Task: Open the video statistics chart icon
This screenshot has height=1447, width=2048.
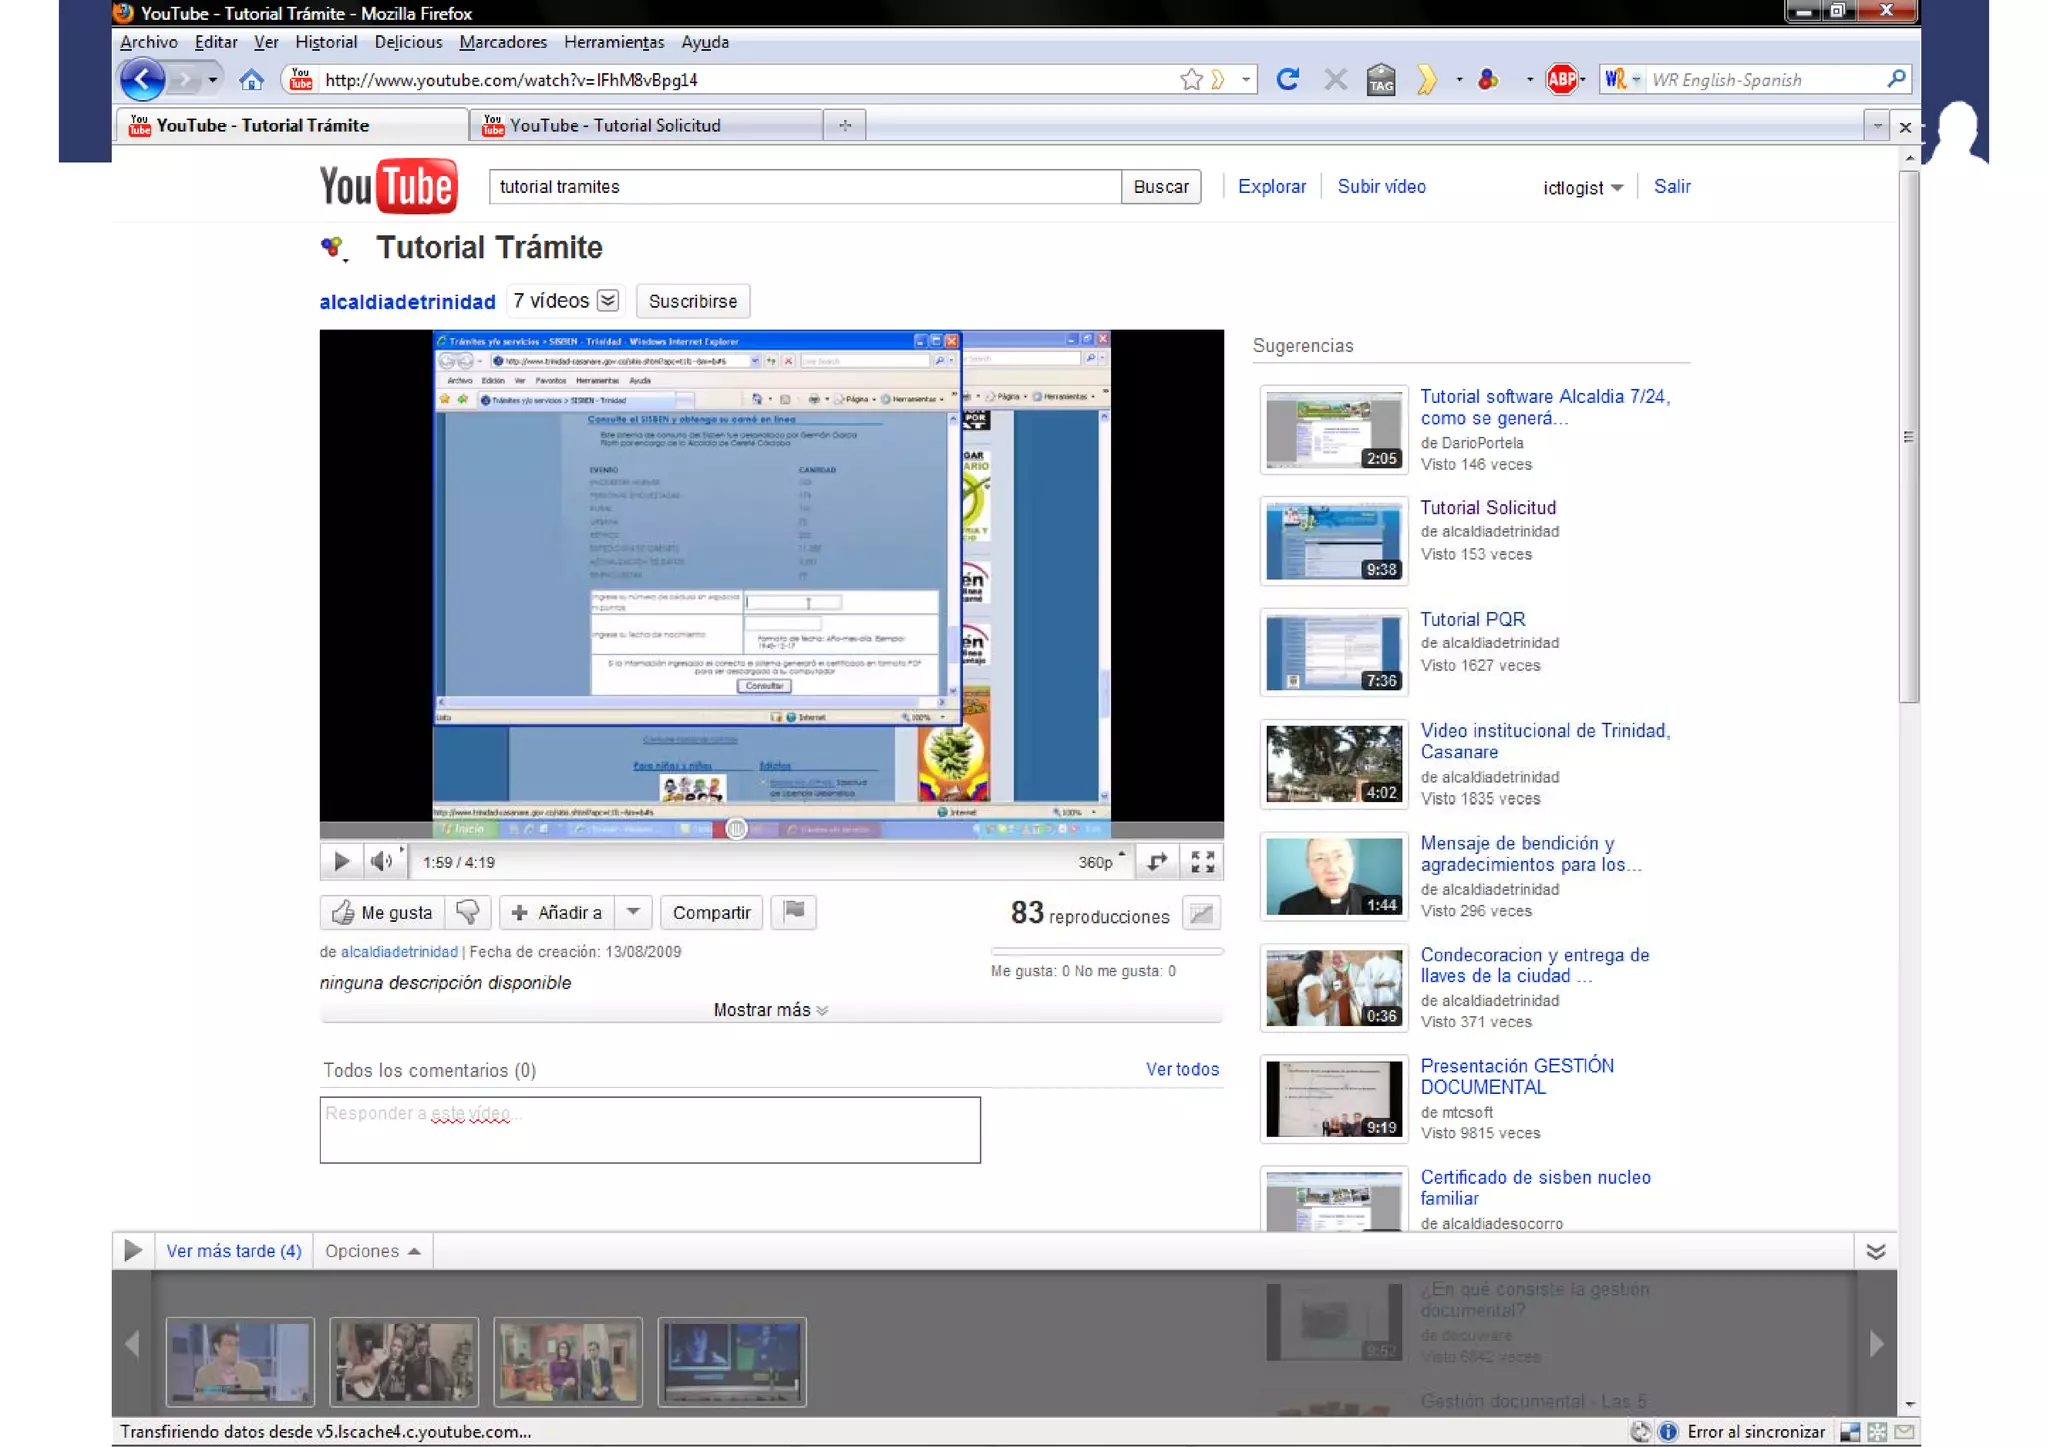Action: [1201, 913]
